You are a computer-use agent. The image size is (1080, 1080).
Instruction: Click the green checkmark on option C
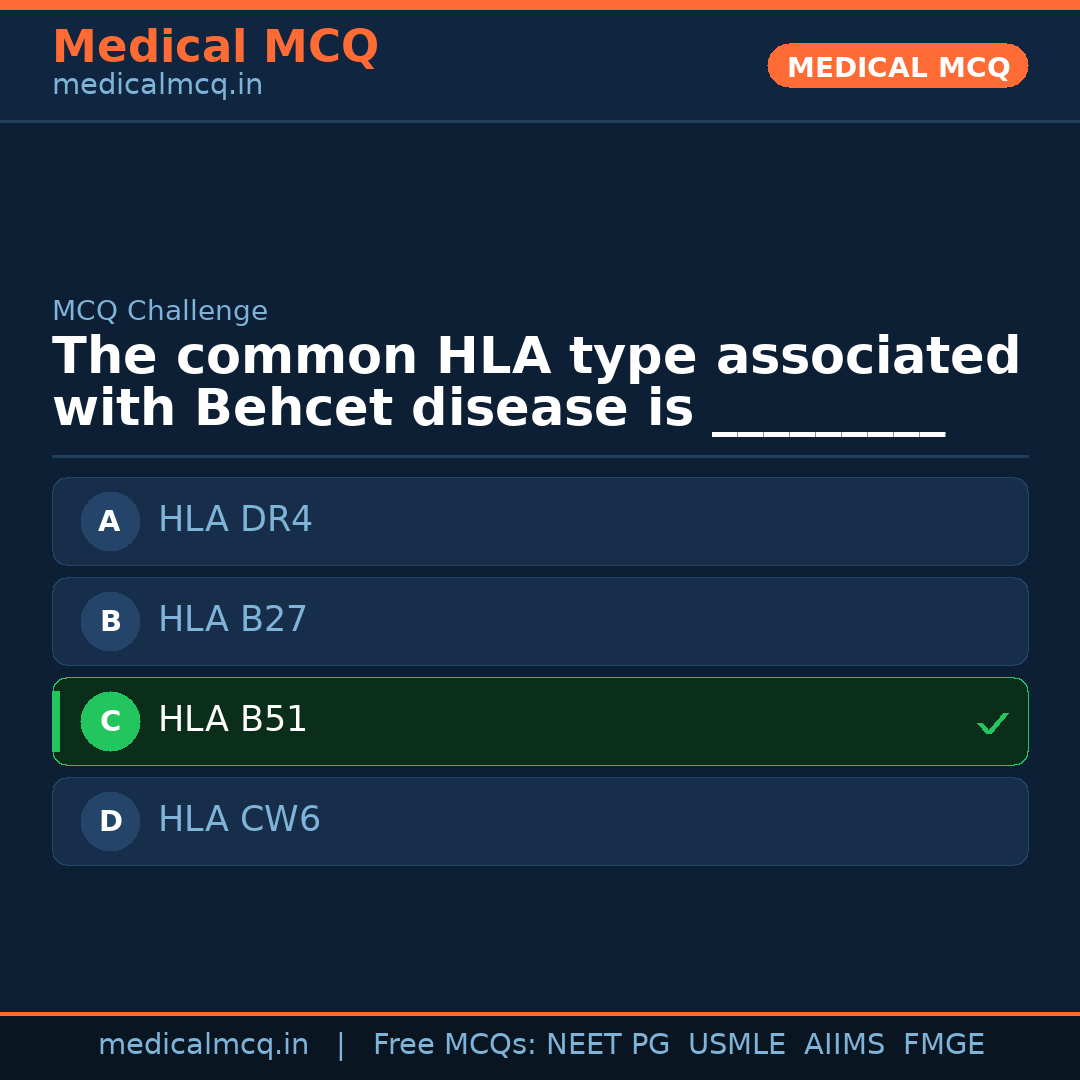(x=992, y=722)
